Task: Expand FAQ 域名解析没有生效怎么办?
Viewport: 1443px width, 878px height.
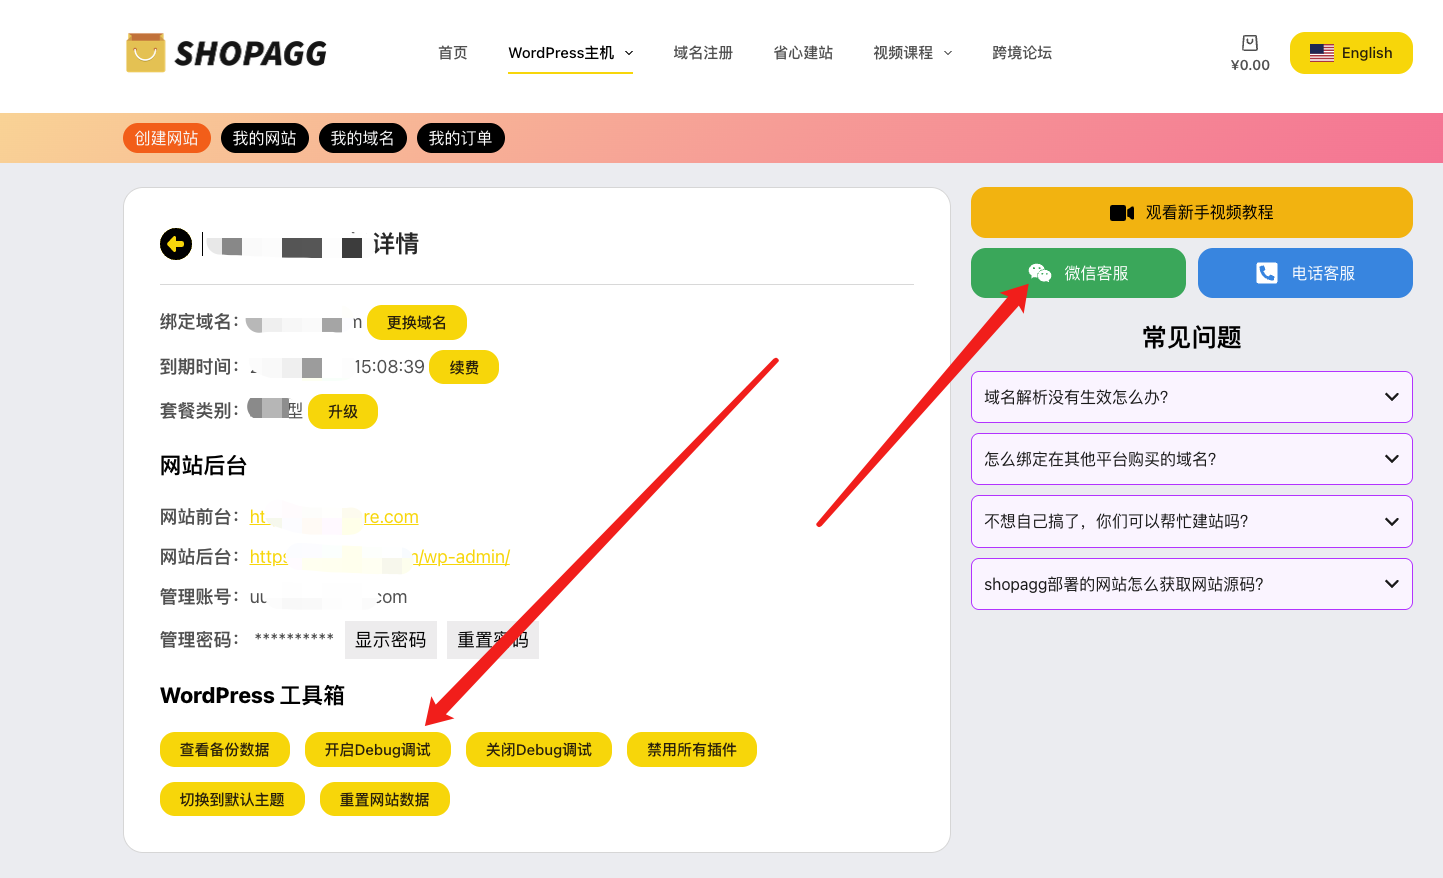Action: point(1192,397)
